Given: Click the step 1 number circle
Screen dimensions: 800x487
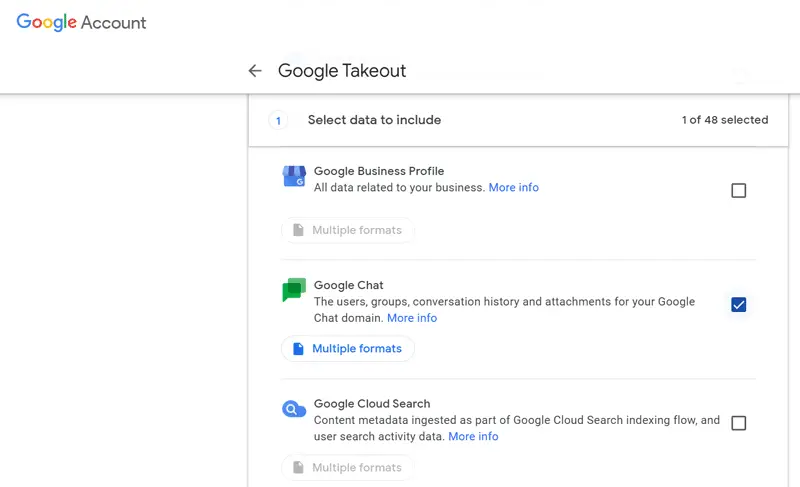Looking at the screenshot, I should (x=279, y=120).
